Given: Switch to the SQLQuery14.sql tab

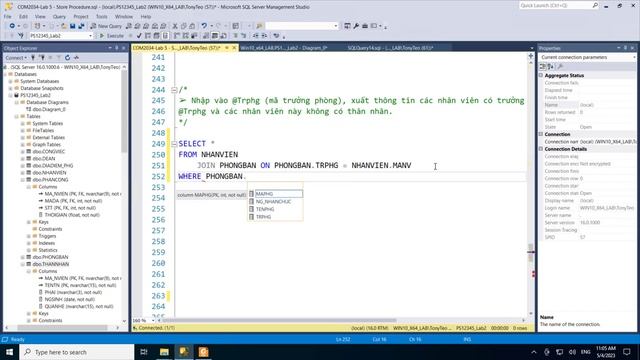Looking at the screenshot, I should [x=391, y=48].
